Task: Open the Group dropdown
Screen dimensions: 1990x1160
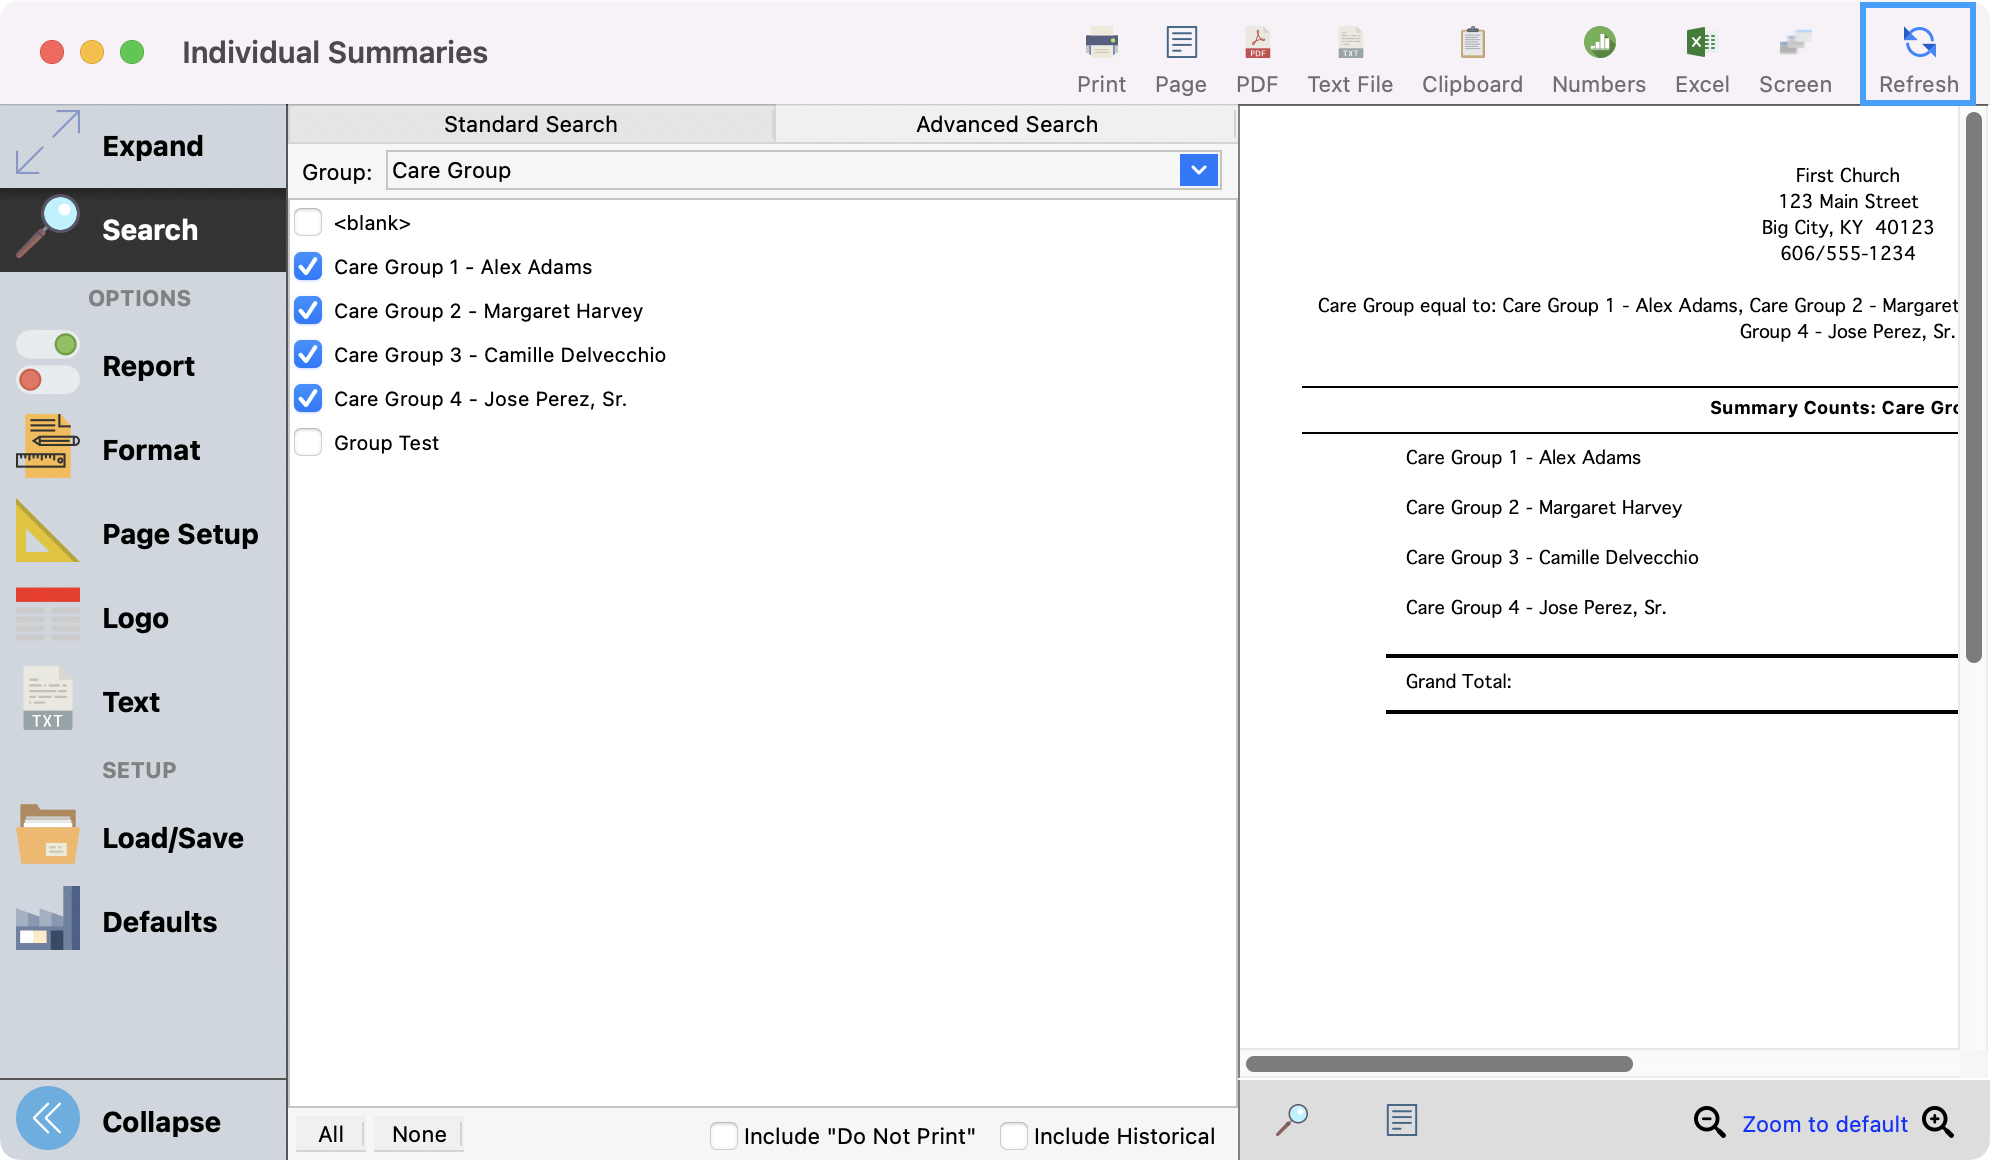Action: point(1198,170)
